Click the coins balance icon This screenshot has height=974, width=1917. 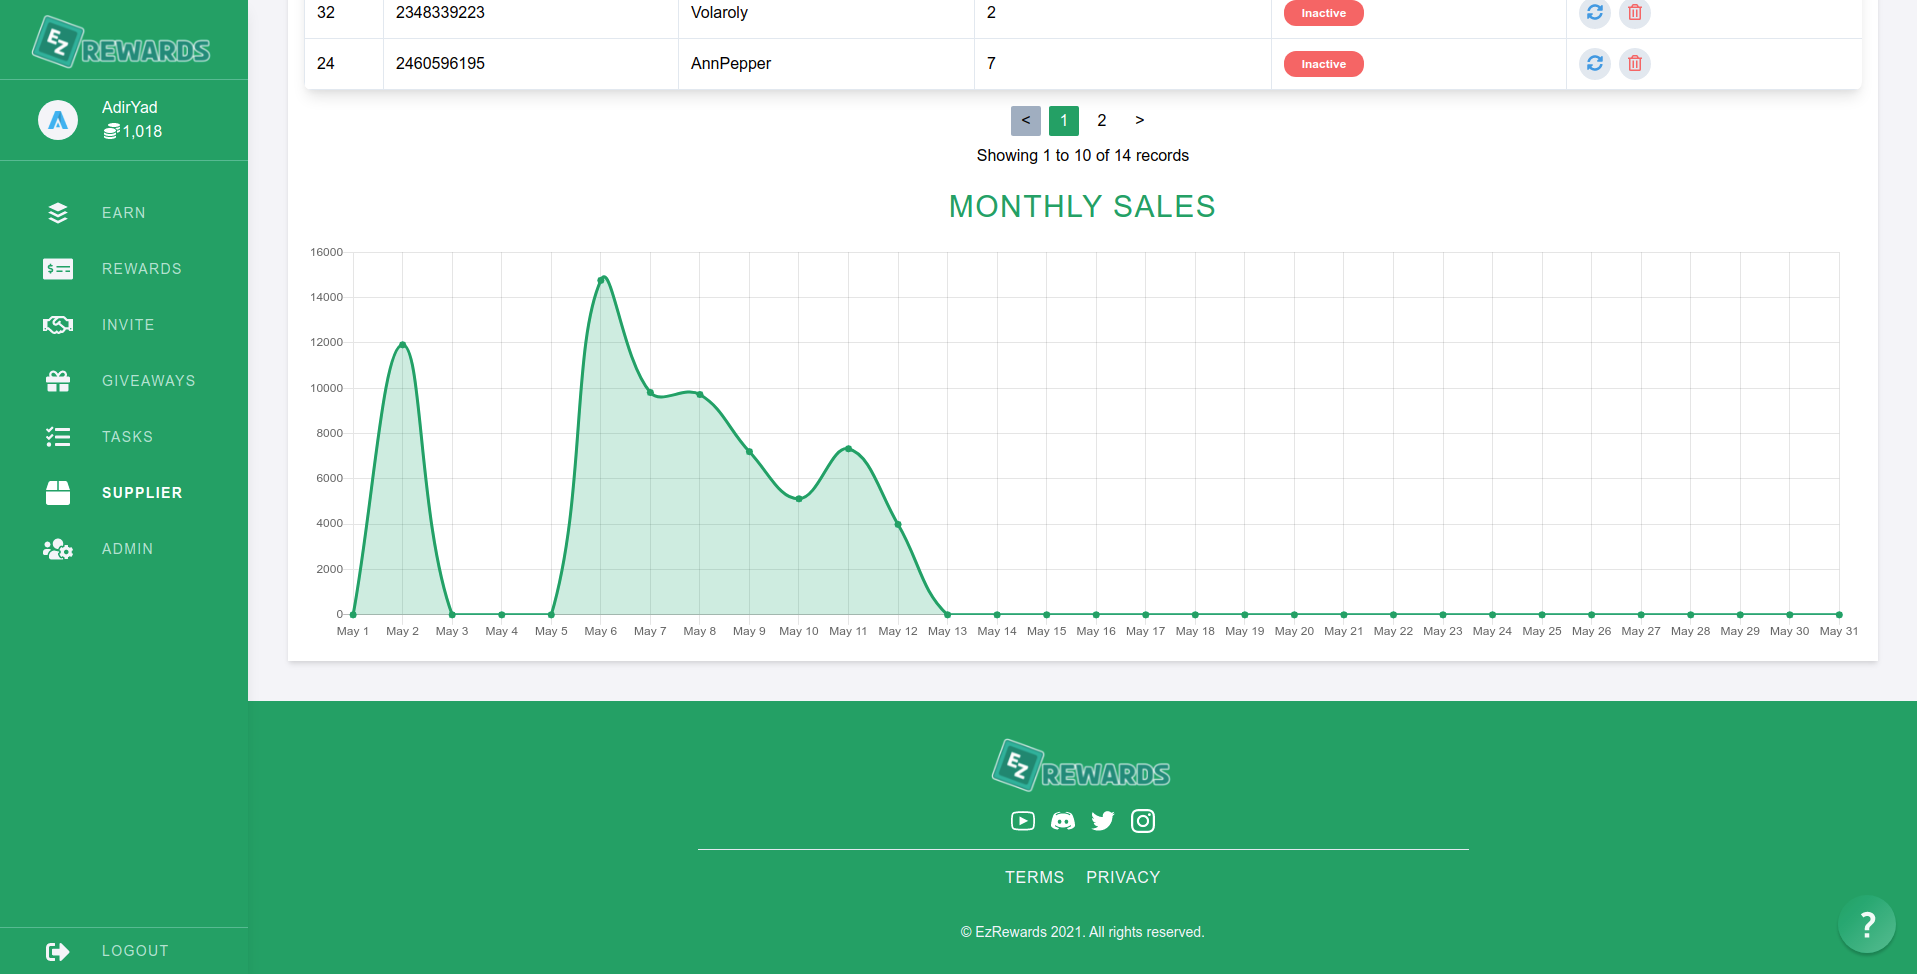tap(111, 132)
